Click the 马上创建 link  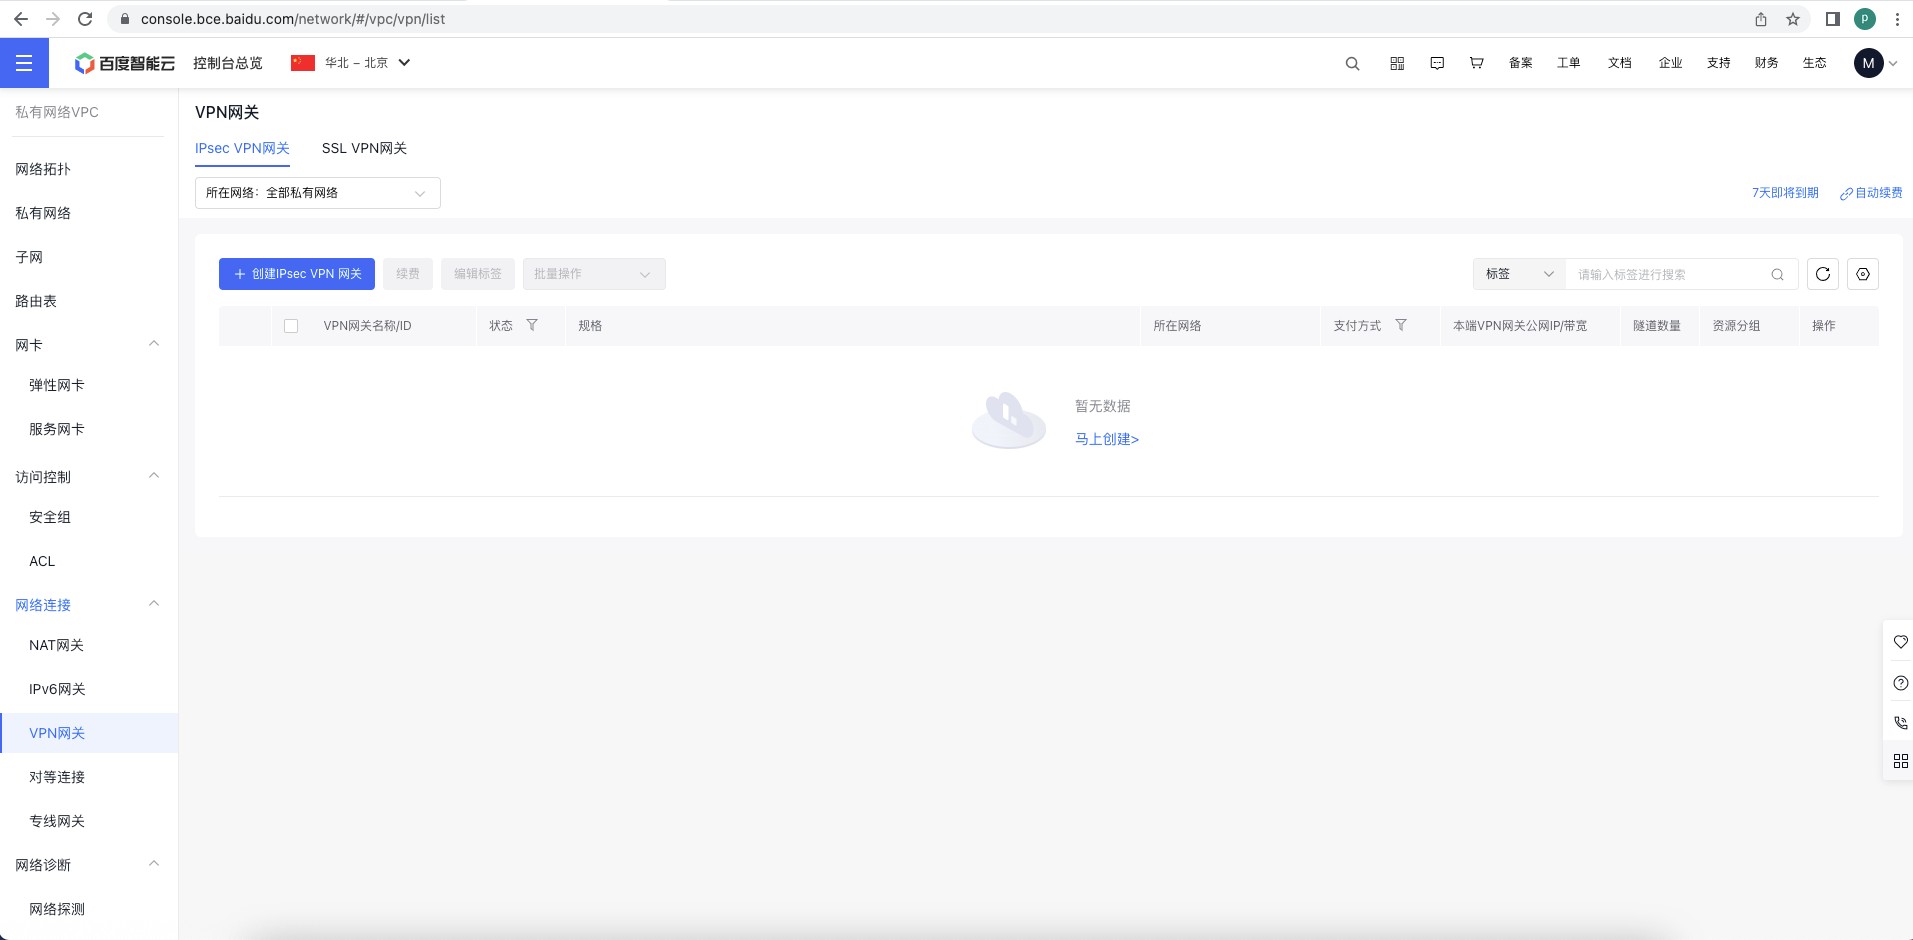pyautogui.click(x=1106, y=439)
